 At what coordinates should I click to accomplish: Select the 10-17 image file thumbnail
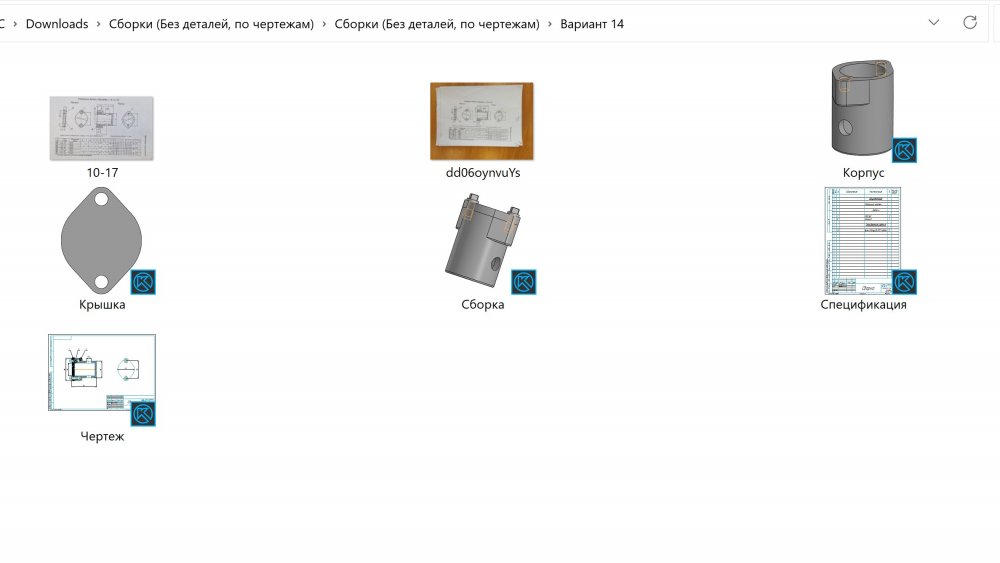pyautogui.click(x=101, y=128)
